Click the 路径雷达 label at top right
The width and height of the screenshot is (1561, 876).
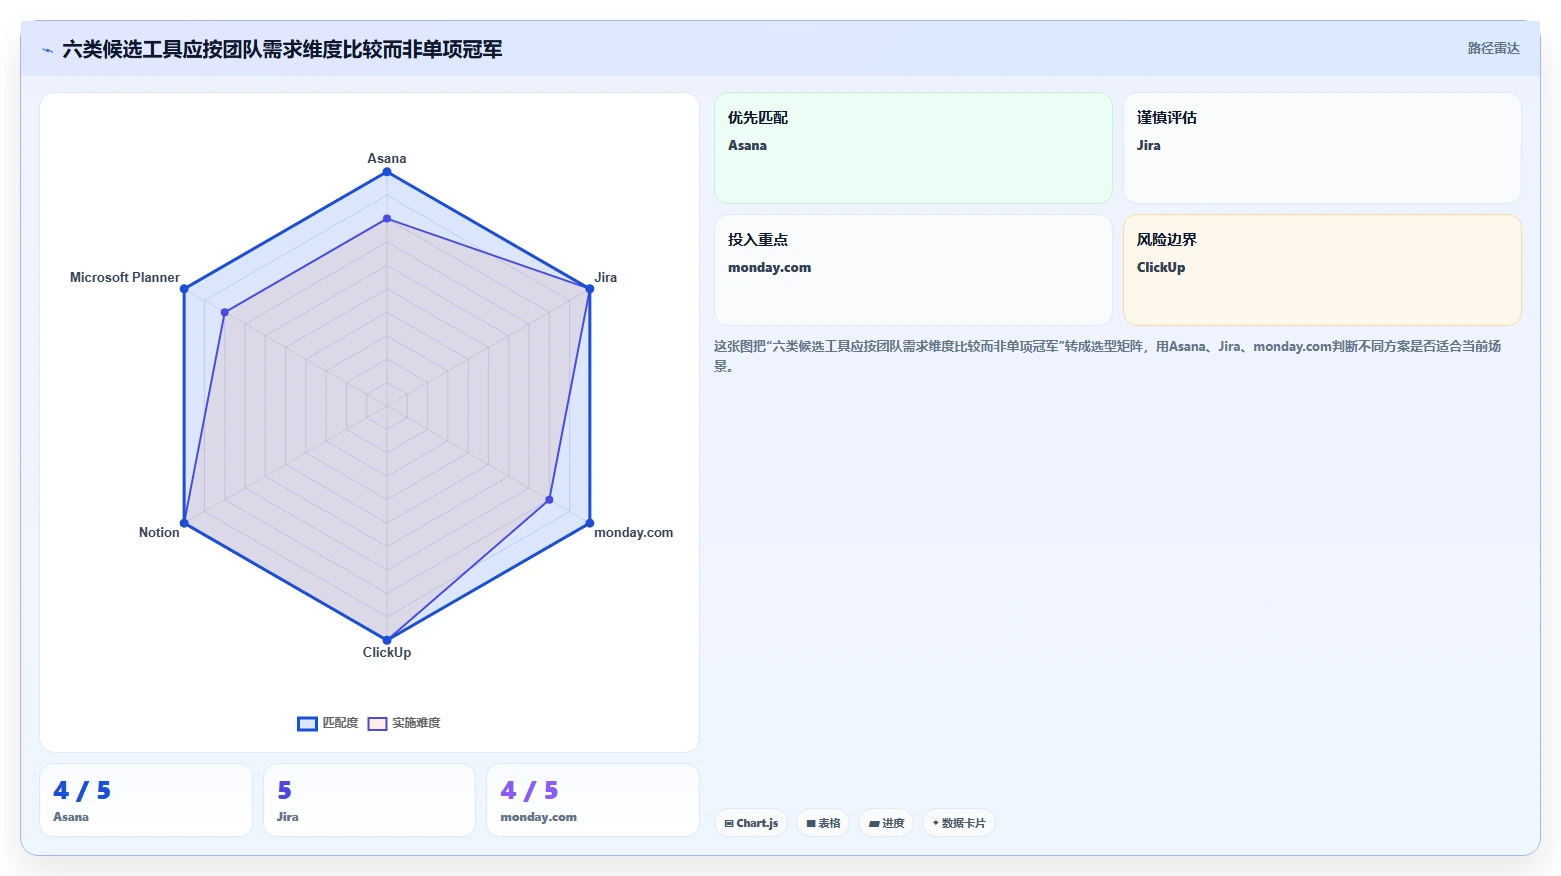coord(1493,48)
